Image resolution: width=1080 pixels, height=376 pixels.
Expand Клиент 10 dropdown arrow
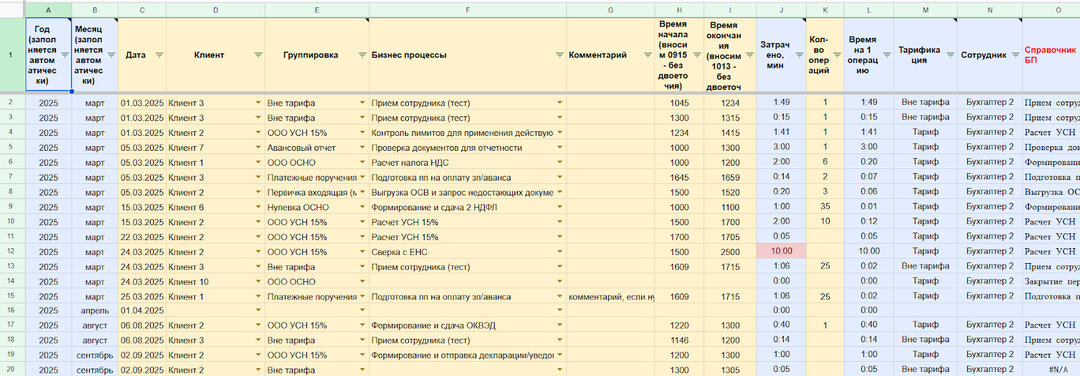pos(258,281)
